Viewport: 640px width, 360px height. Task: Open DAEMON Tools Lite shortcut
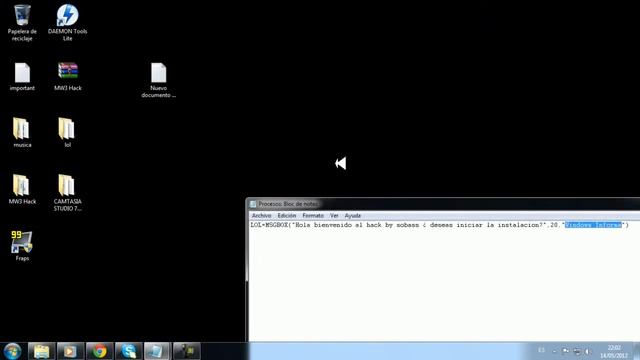(67, 22)
